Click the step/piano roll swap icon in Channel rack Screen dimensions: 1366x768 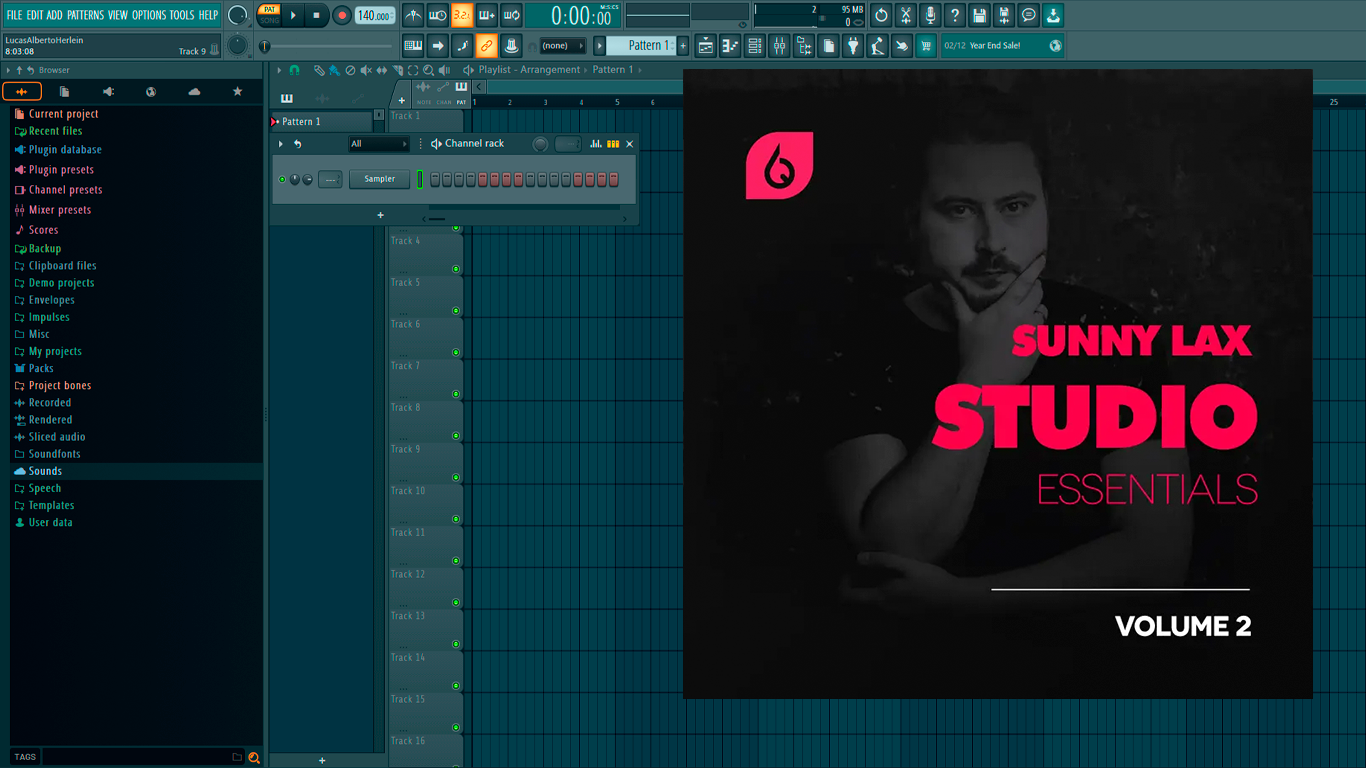[613, 144]
